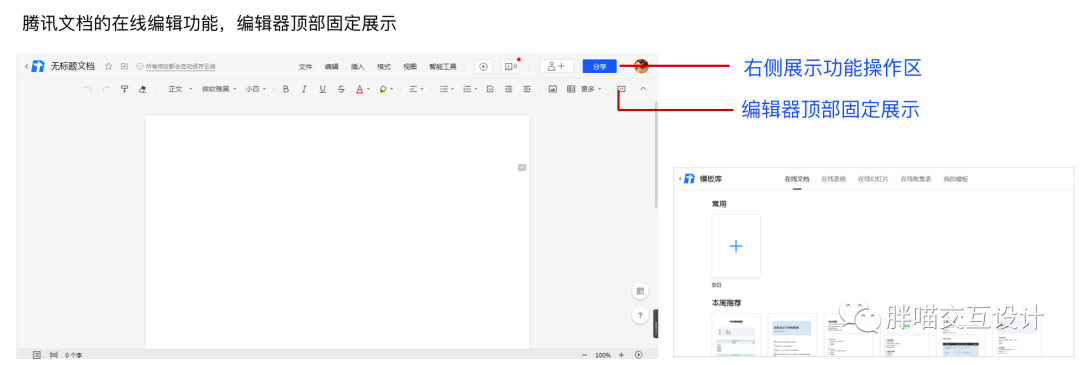Toggle italic formatting
This screenshot has width=1080, height=365.
pos(304,89)
